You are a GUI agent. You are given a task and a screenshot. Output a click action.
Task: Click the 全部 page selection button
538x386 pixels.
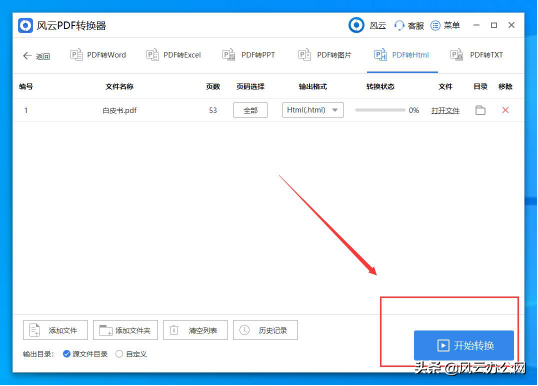[x=250, y=110]
